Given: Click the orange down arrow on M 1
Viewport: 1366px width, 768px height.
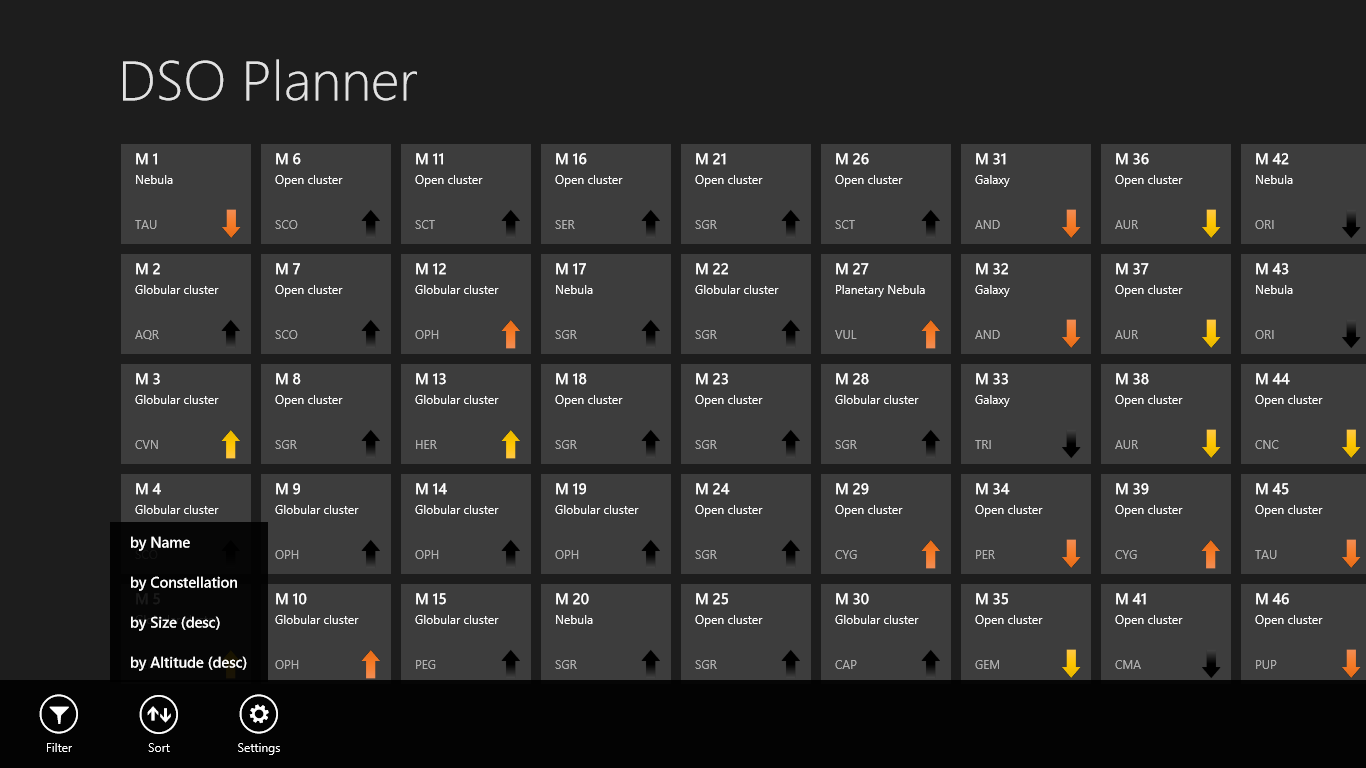Looking at the screenshot, I should pyautogui.click(x=231, y=223).
